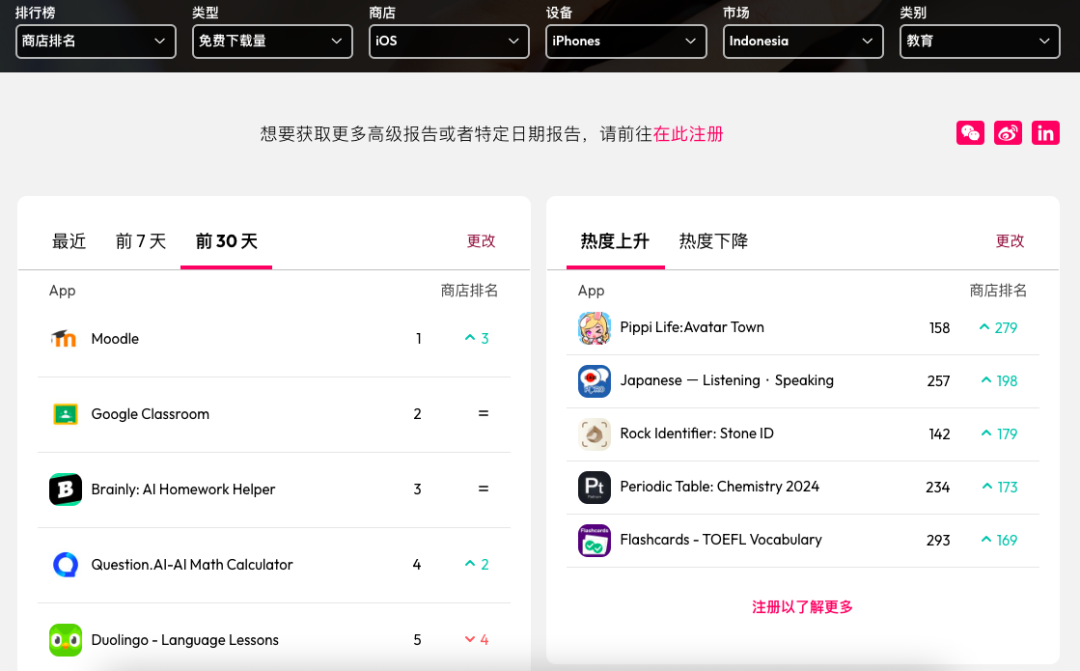Viewport: 1080px width, 671px height.
Task: Share via the LinkedIn icon
Action: [x=1045, y=133]
